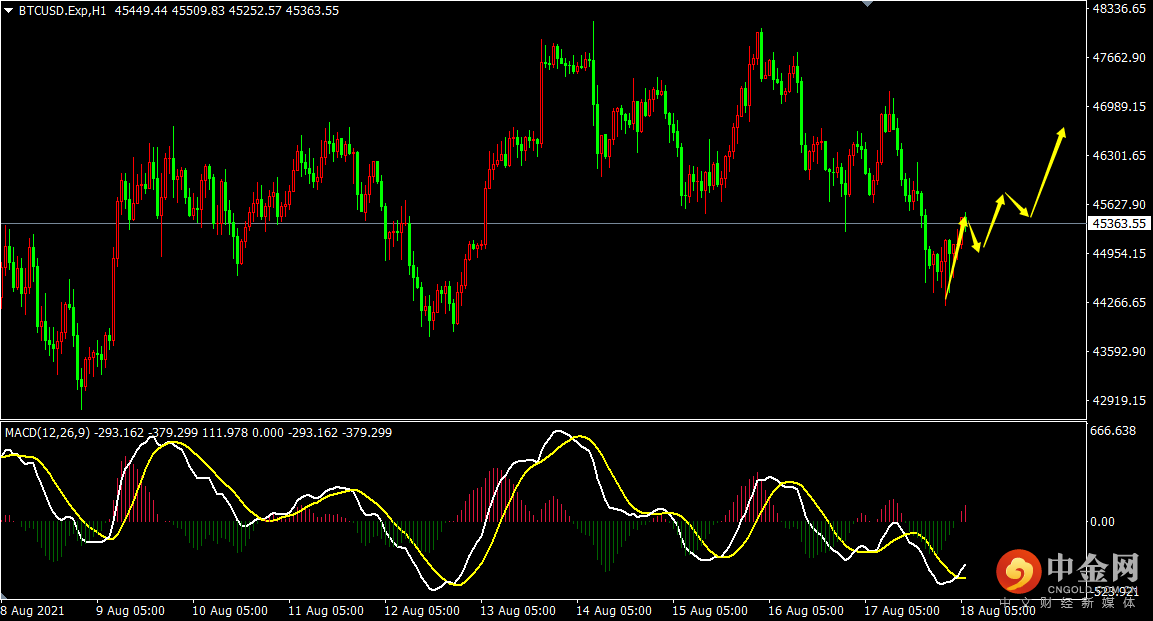The height and width of the screenshot is (621, 1153).
Task: Click the 44266.65 price axis label
Action: click(x=1117, y=303)
